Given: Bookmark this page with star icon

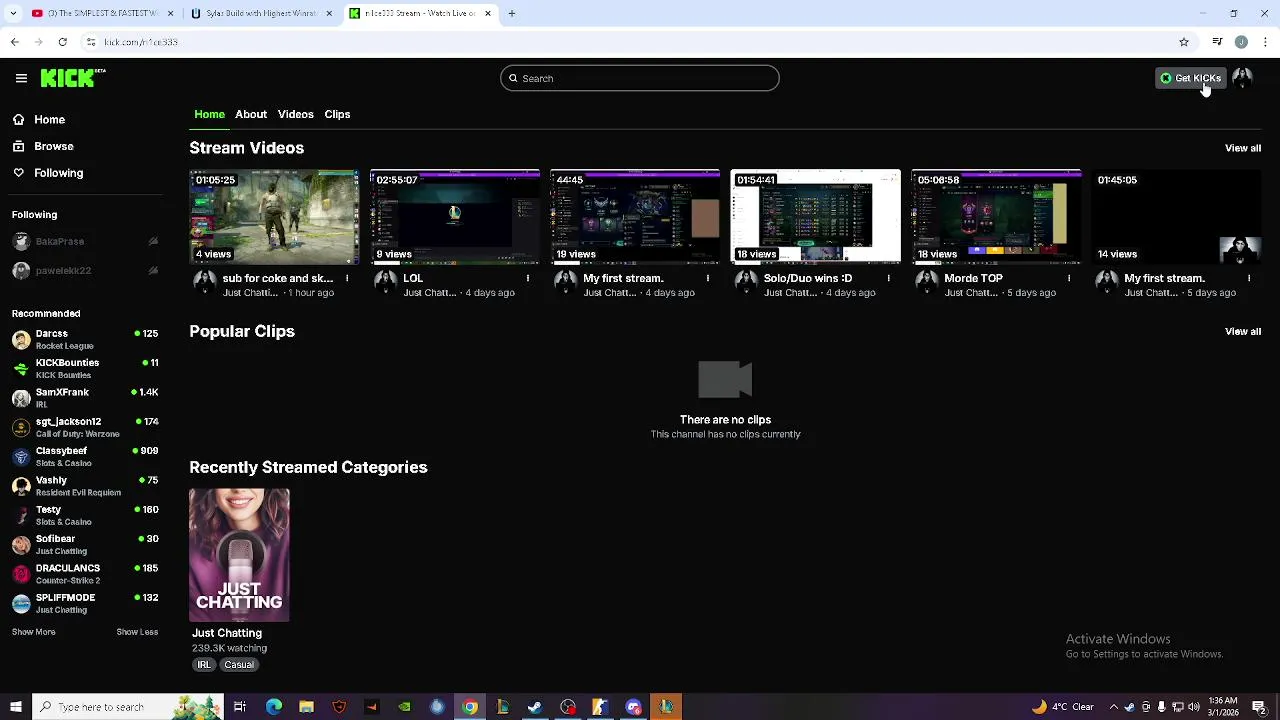Looking at the screenshot, I should point(1184,42).
